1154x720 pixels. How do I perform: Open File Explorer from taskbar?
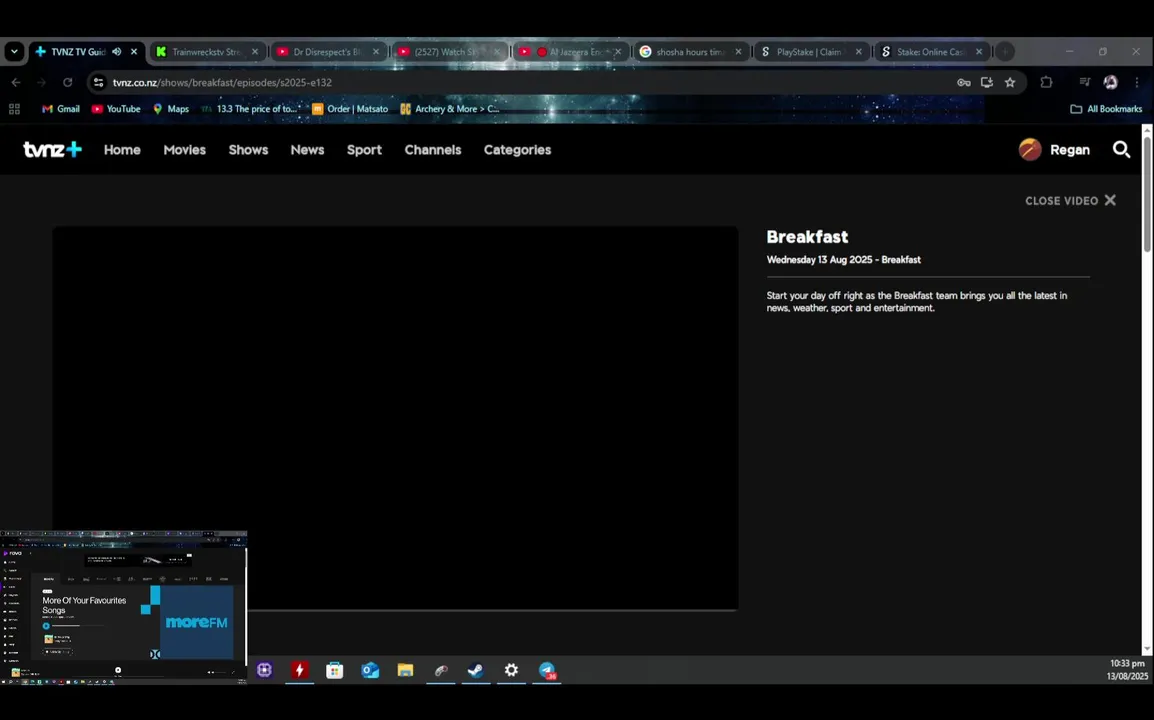point(406,670)
